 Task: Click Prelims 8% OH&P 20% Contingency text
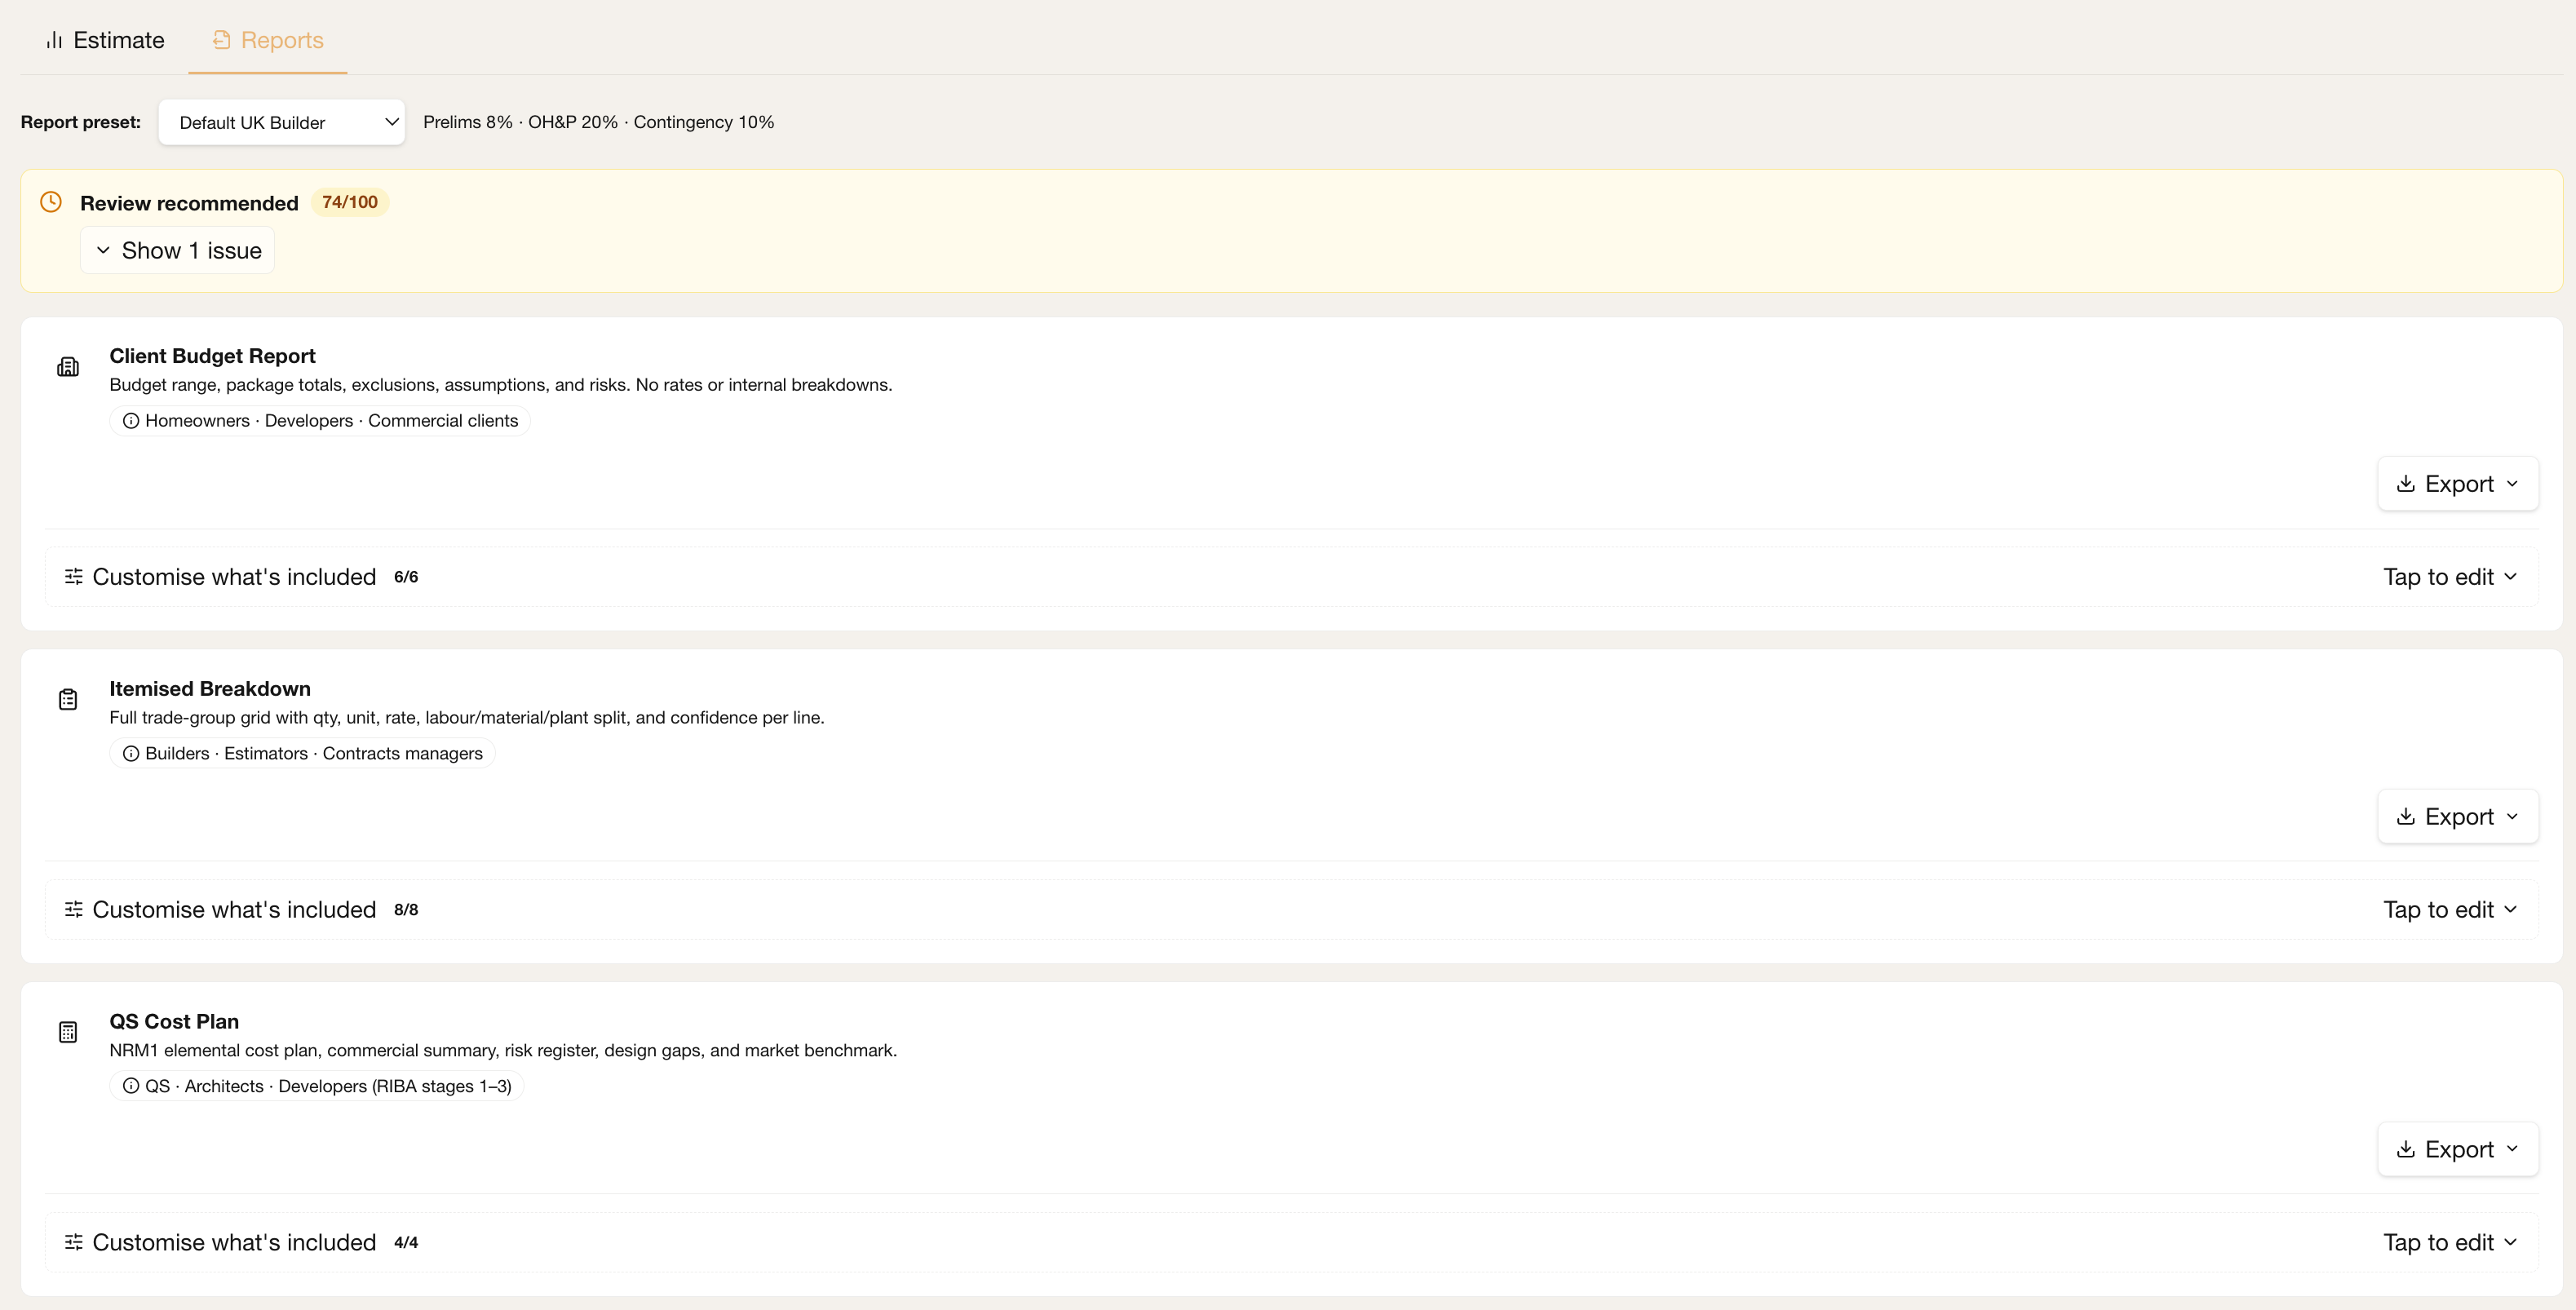coord(599,122)
